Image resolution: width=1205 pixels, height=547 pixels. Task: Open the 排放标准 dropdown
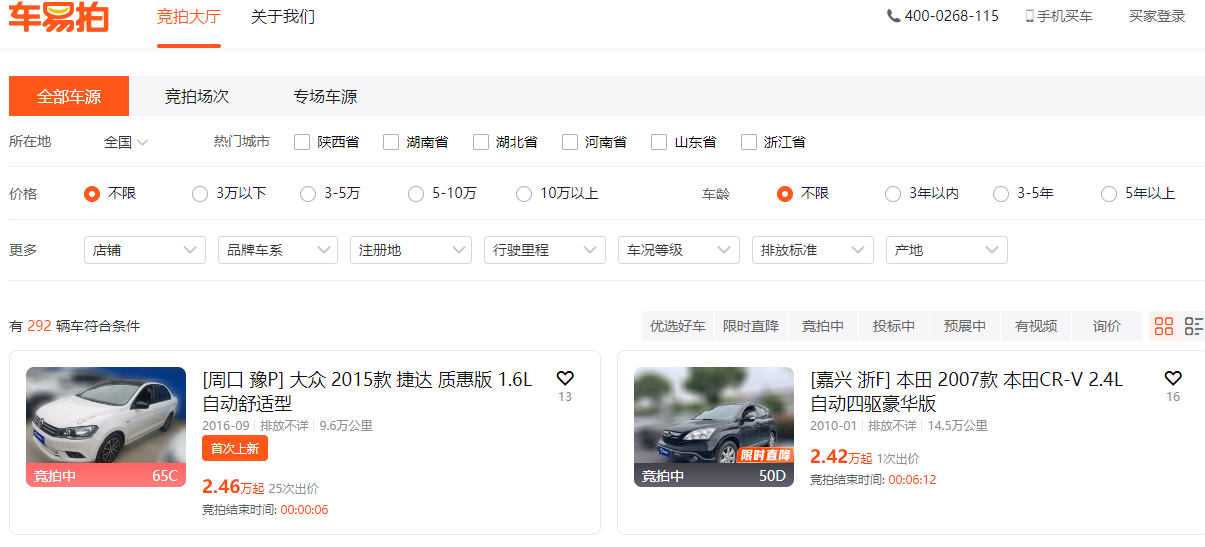coord(813,250)
